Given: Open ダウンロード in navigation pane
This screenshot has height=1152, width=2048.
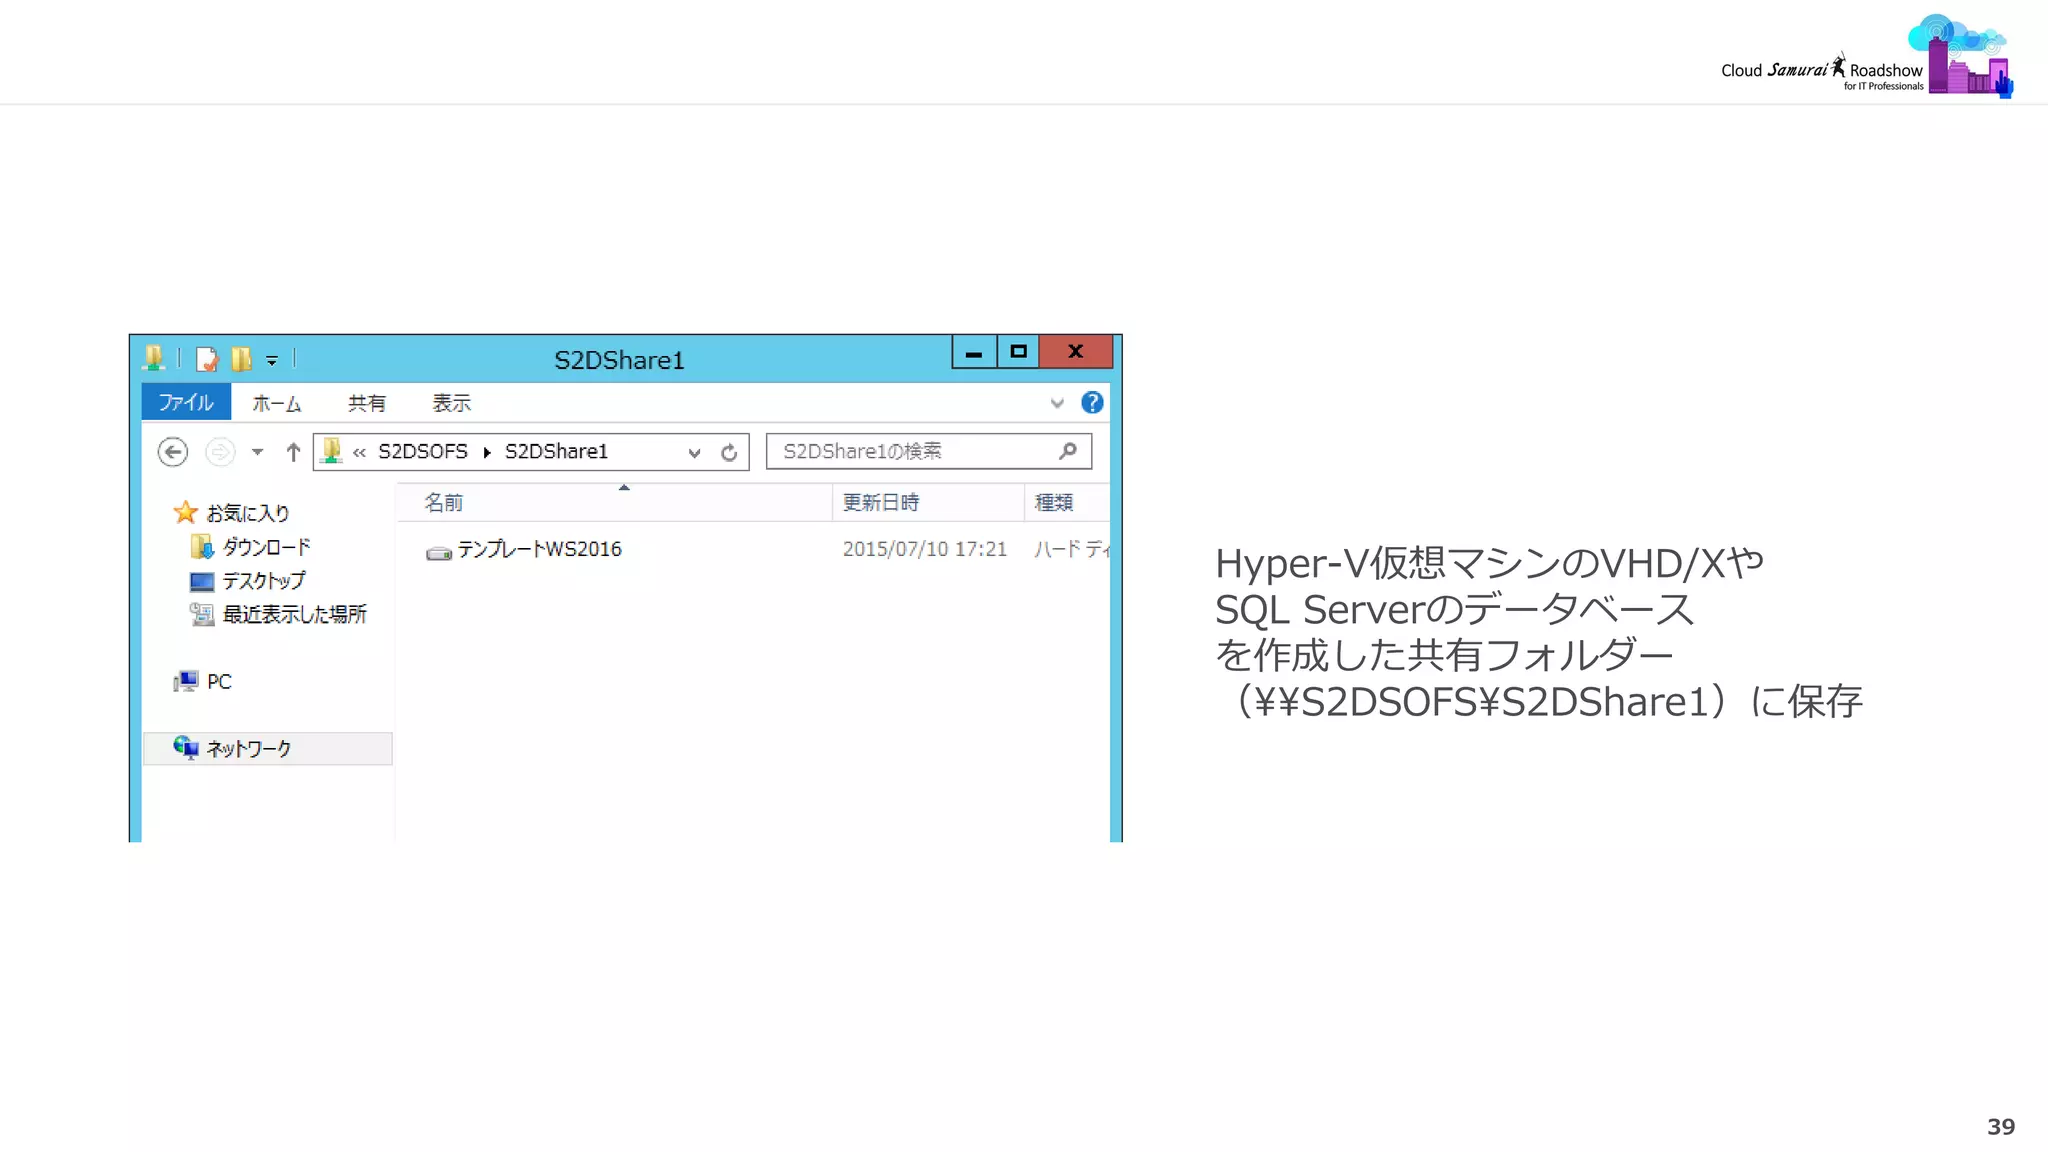Looking at the screenshot, I should [266, 547].
